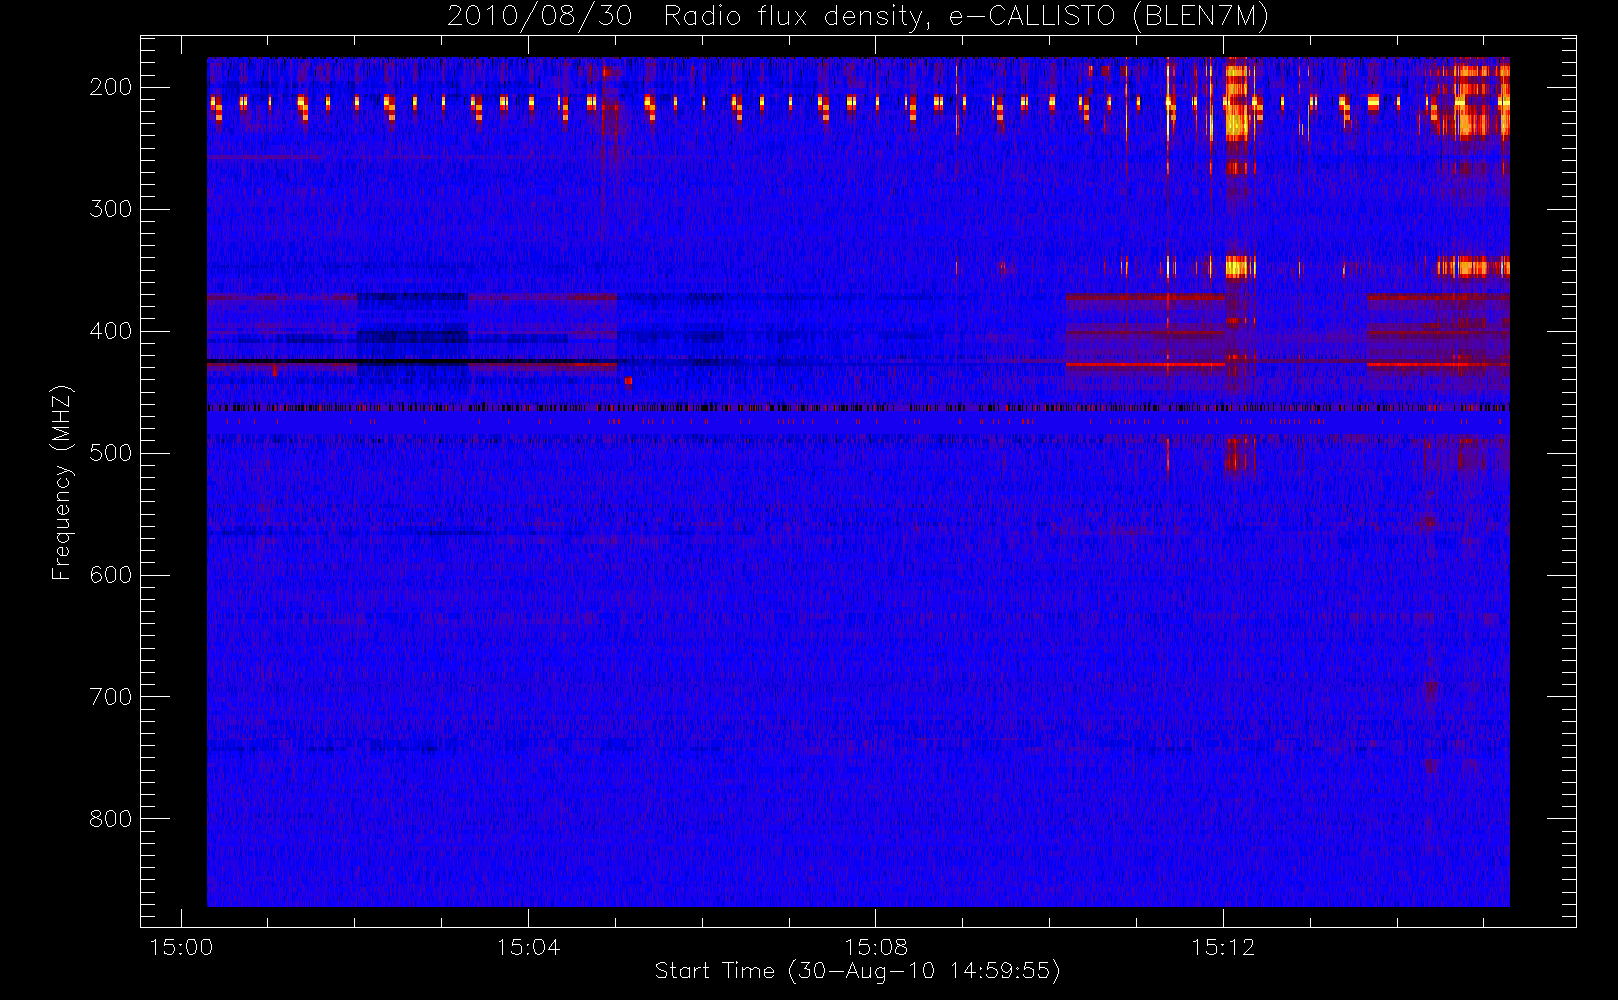Image resolution: width=1618 pixels, height=1000 pixels.
Task: Click the 'Start Time (30-Aug-10 14:59:55)' x-axis label
Action: tap(857, 971)
